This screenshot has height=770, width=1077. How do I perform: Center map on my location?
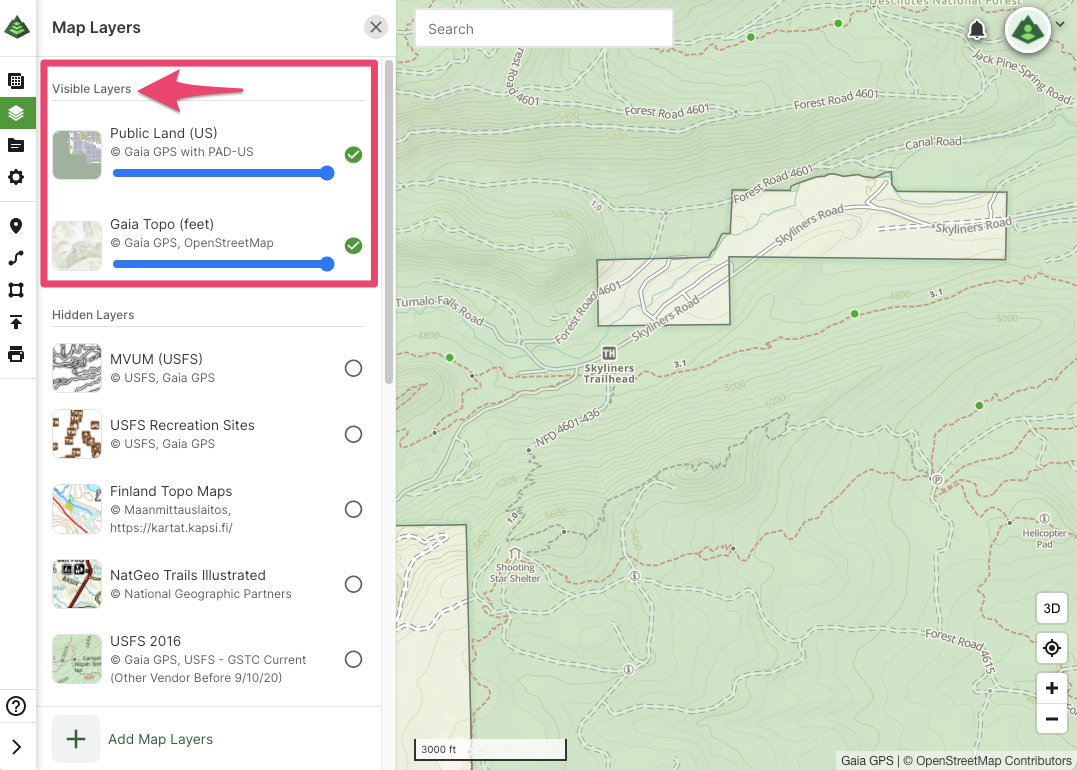(x=1051, y=648)
